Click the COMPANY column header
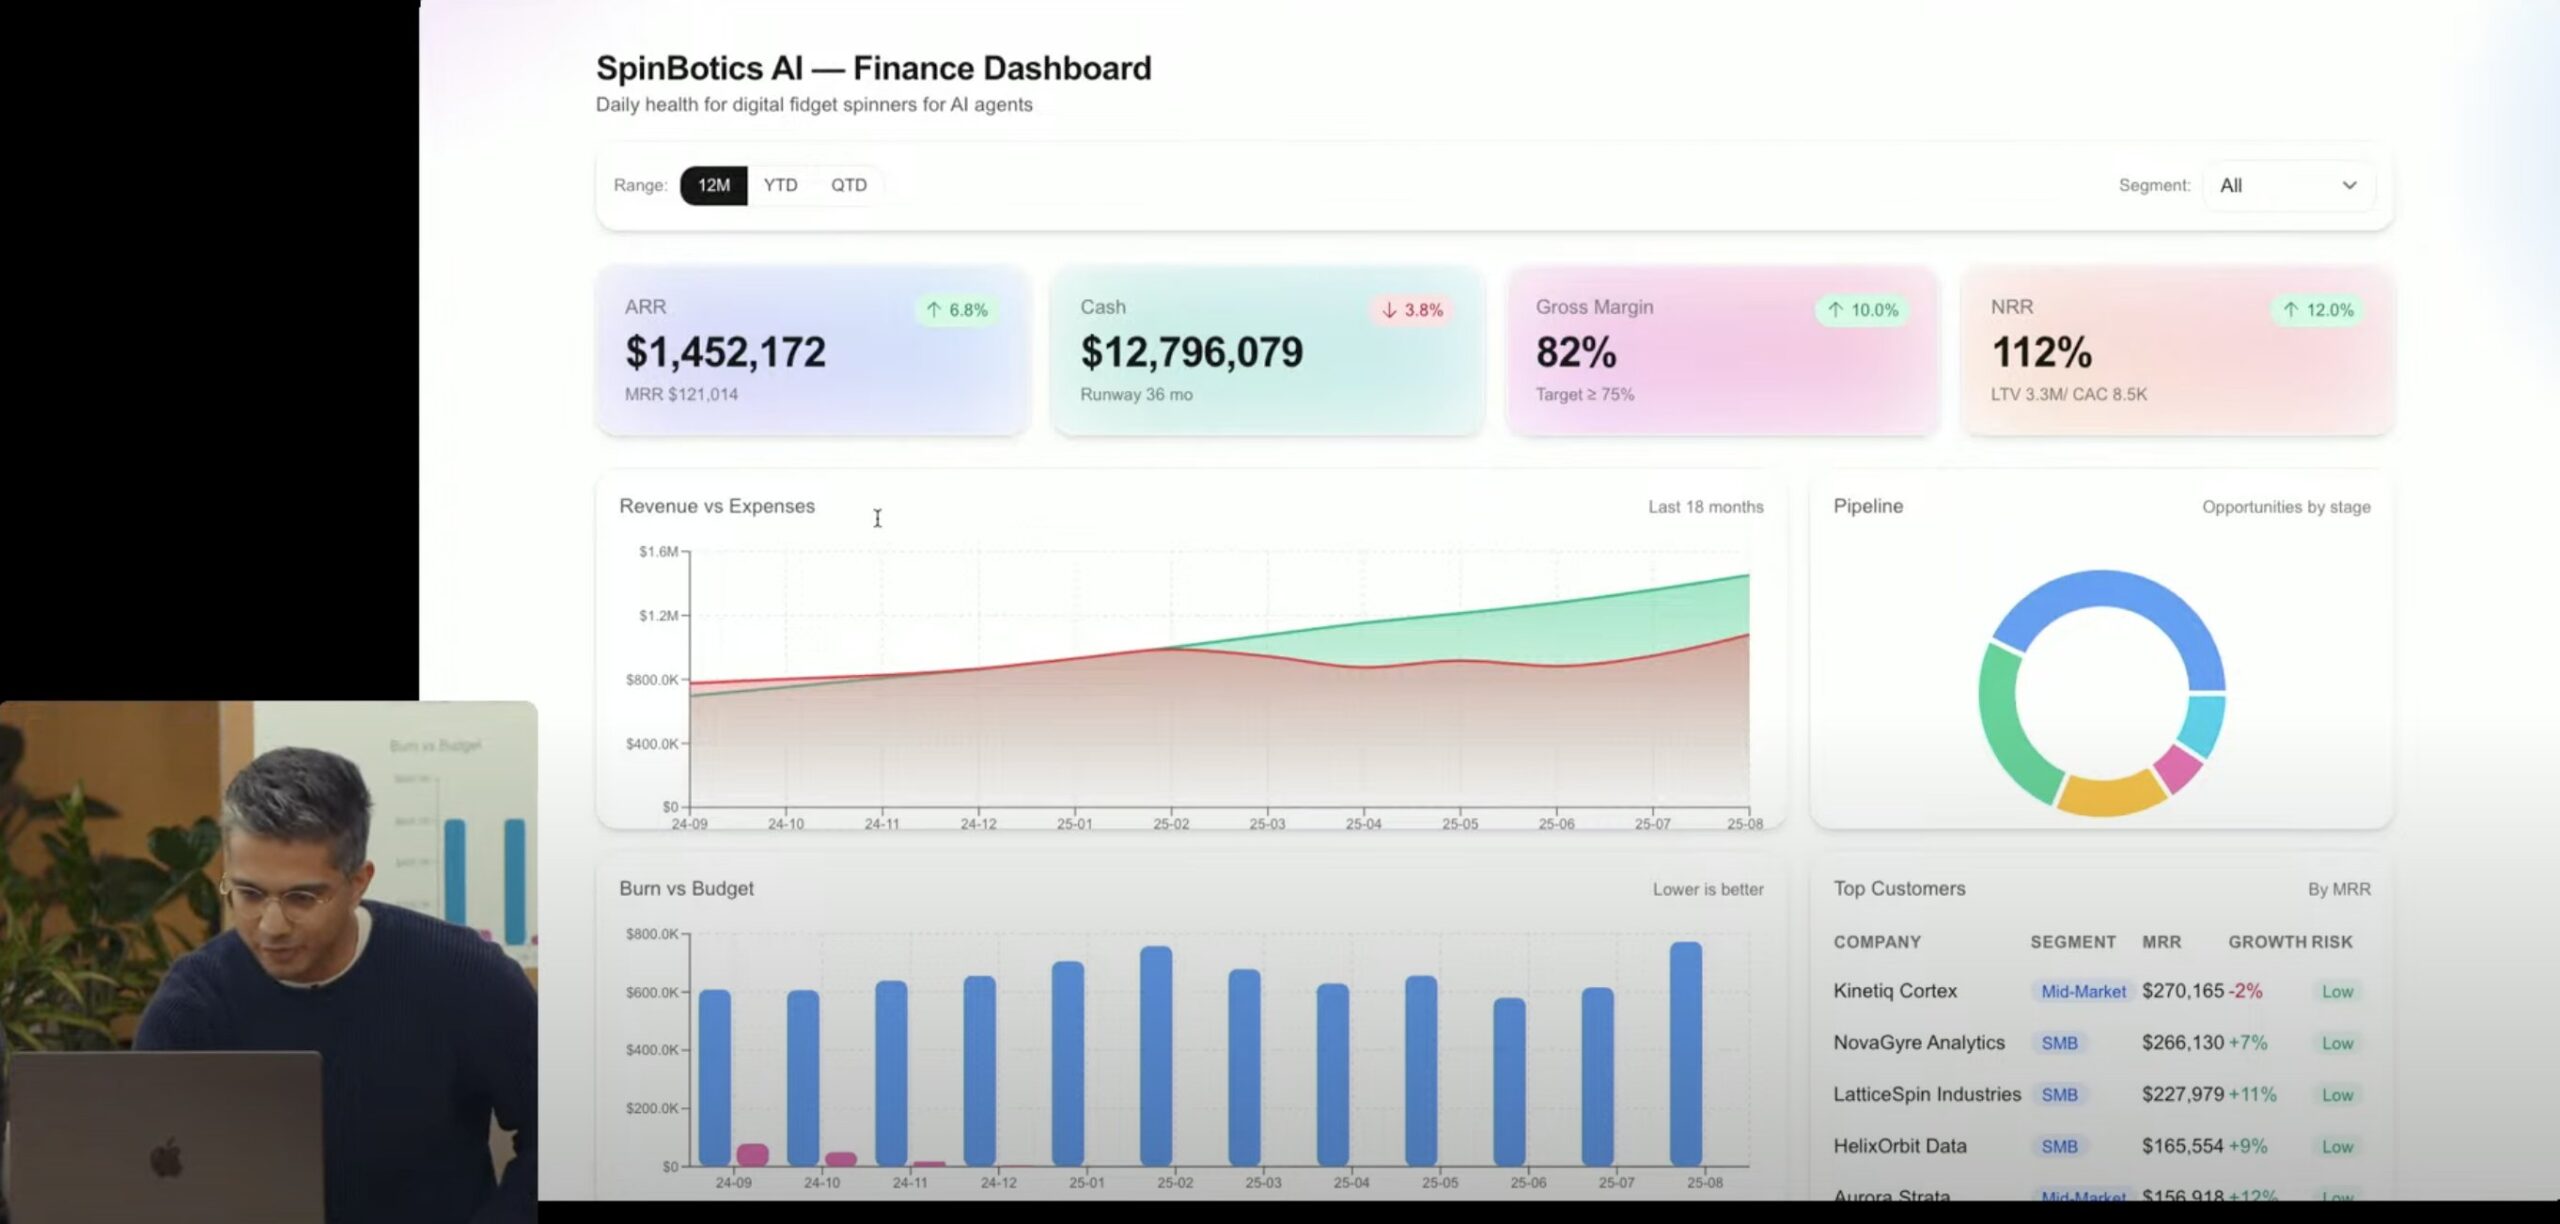This screenshot has width=2560, height=1224. click(x=1877, y=942)
